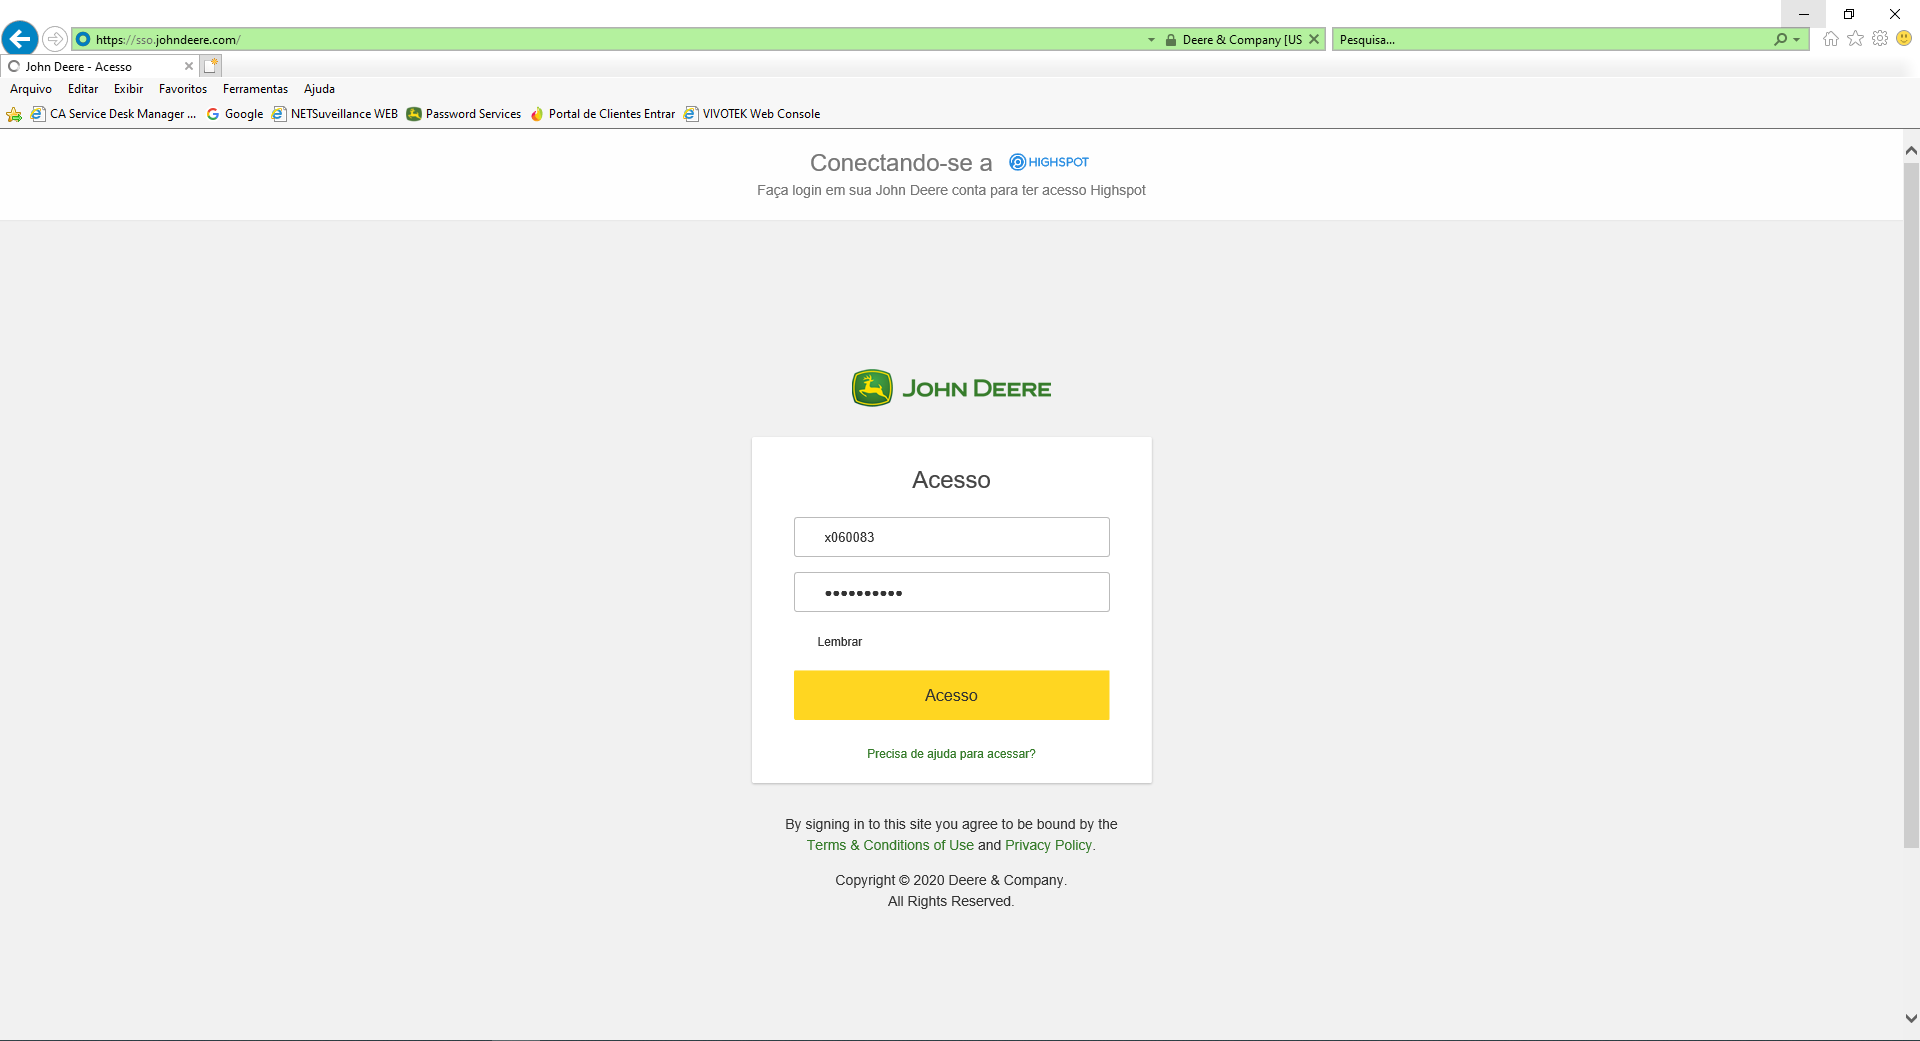Screen dimensions: 1920x1041
Task: Go to the browser Home icon
Action: [x=1831, y=39]
